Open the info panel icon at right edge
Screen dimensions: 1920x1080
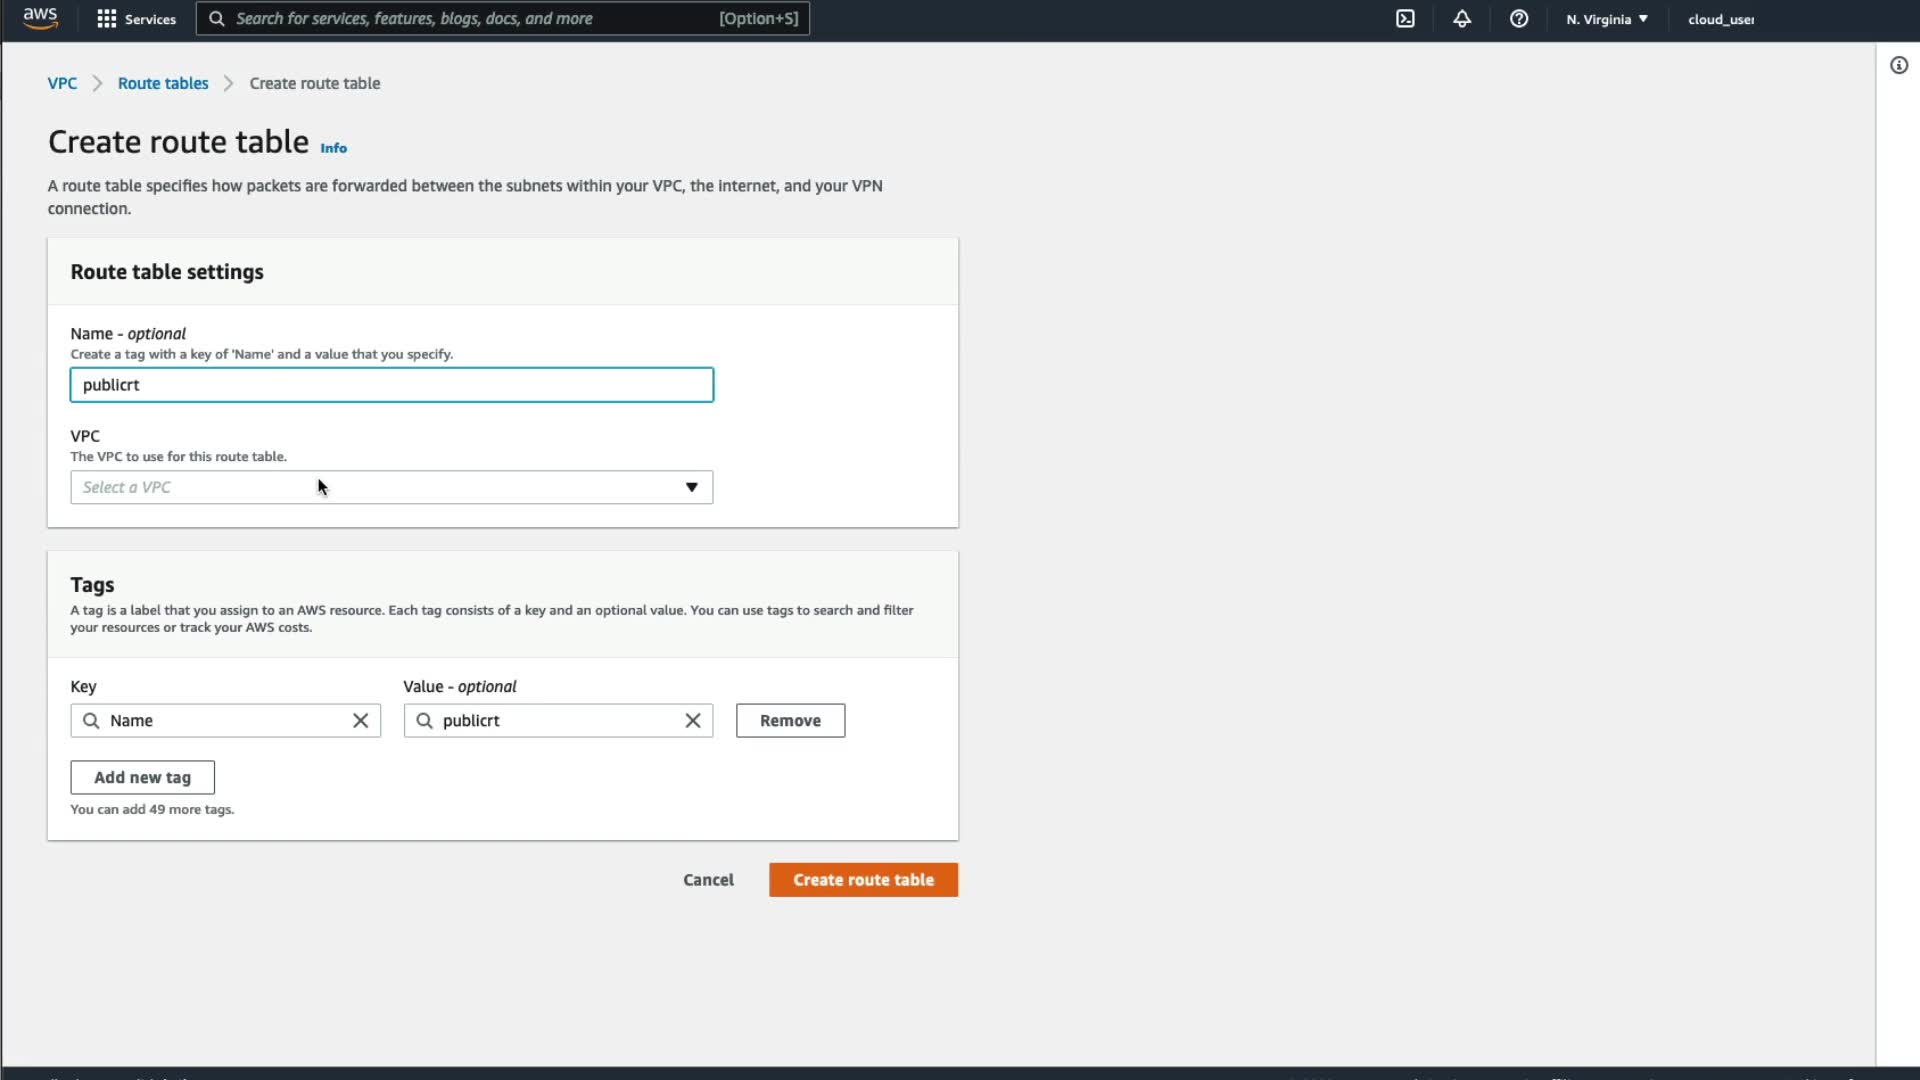coord(1898,66)
